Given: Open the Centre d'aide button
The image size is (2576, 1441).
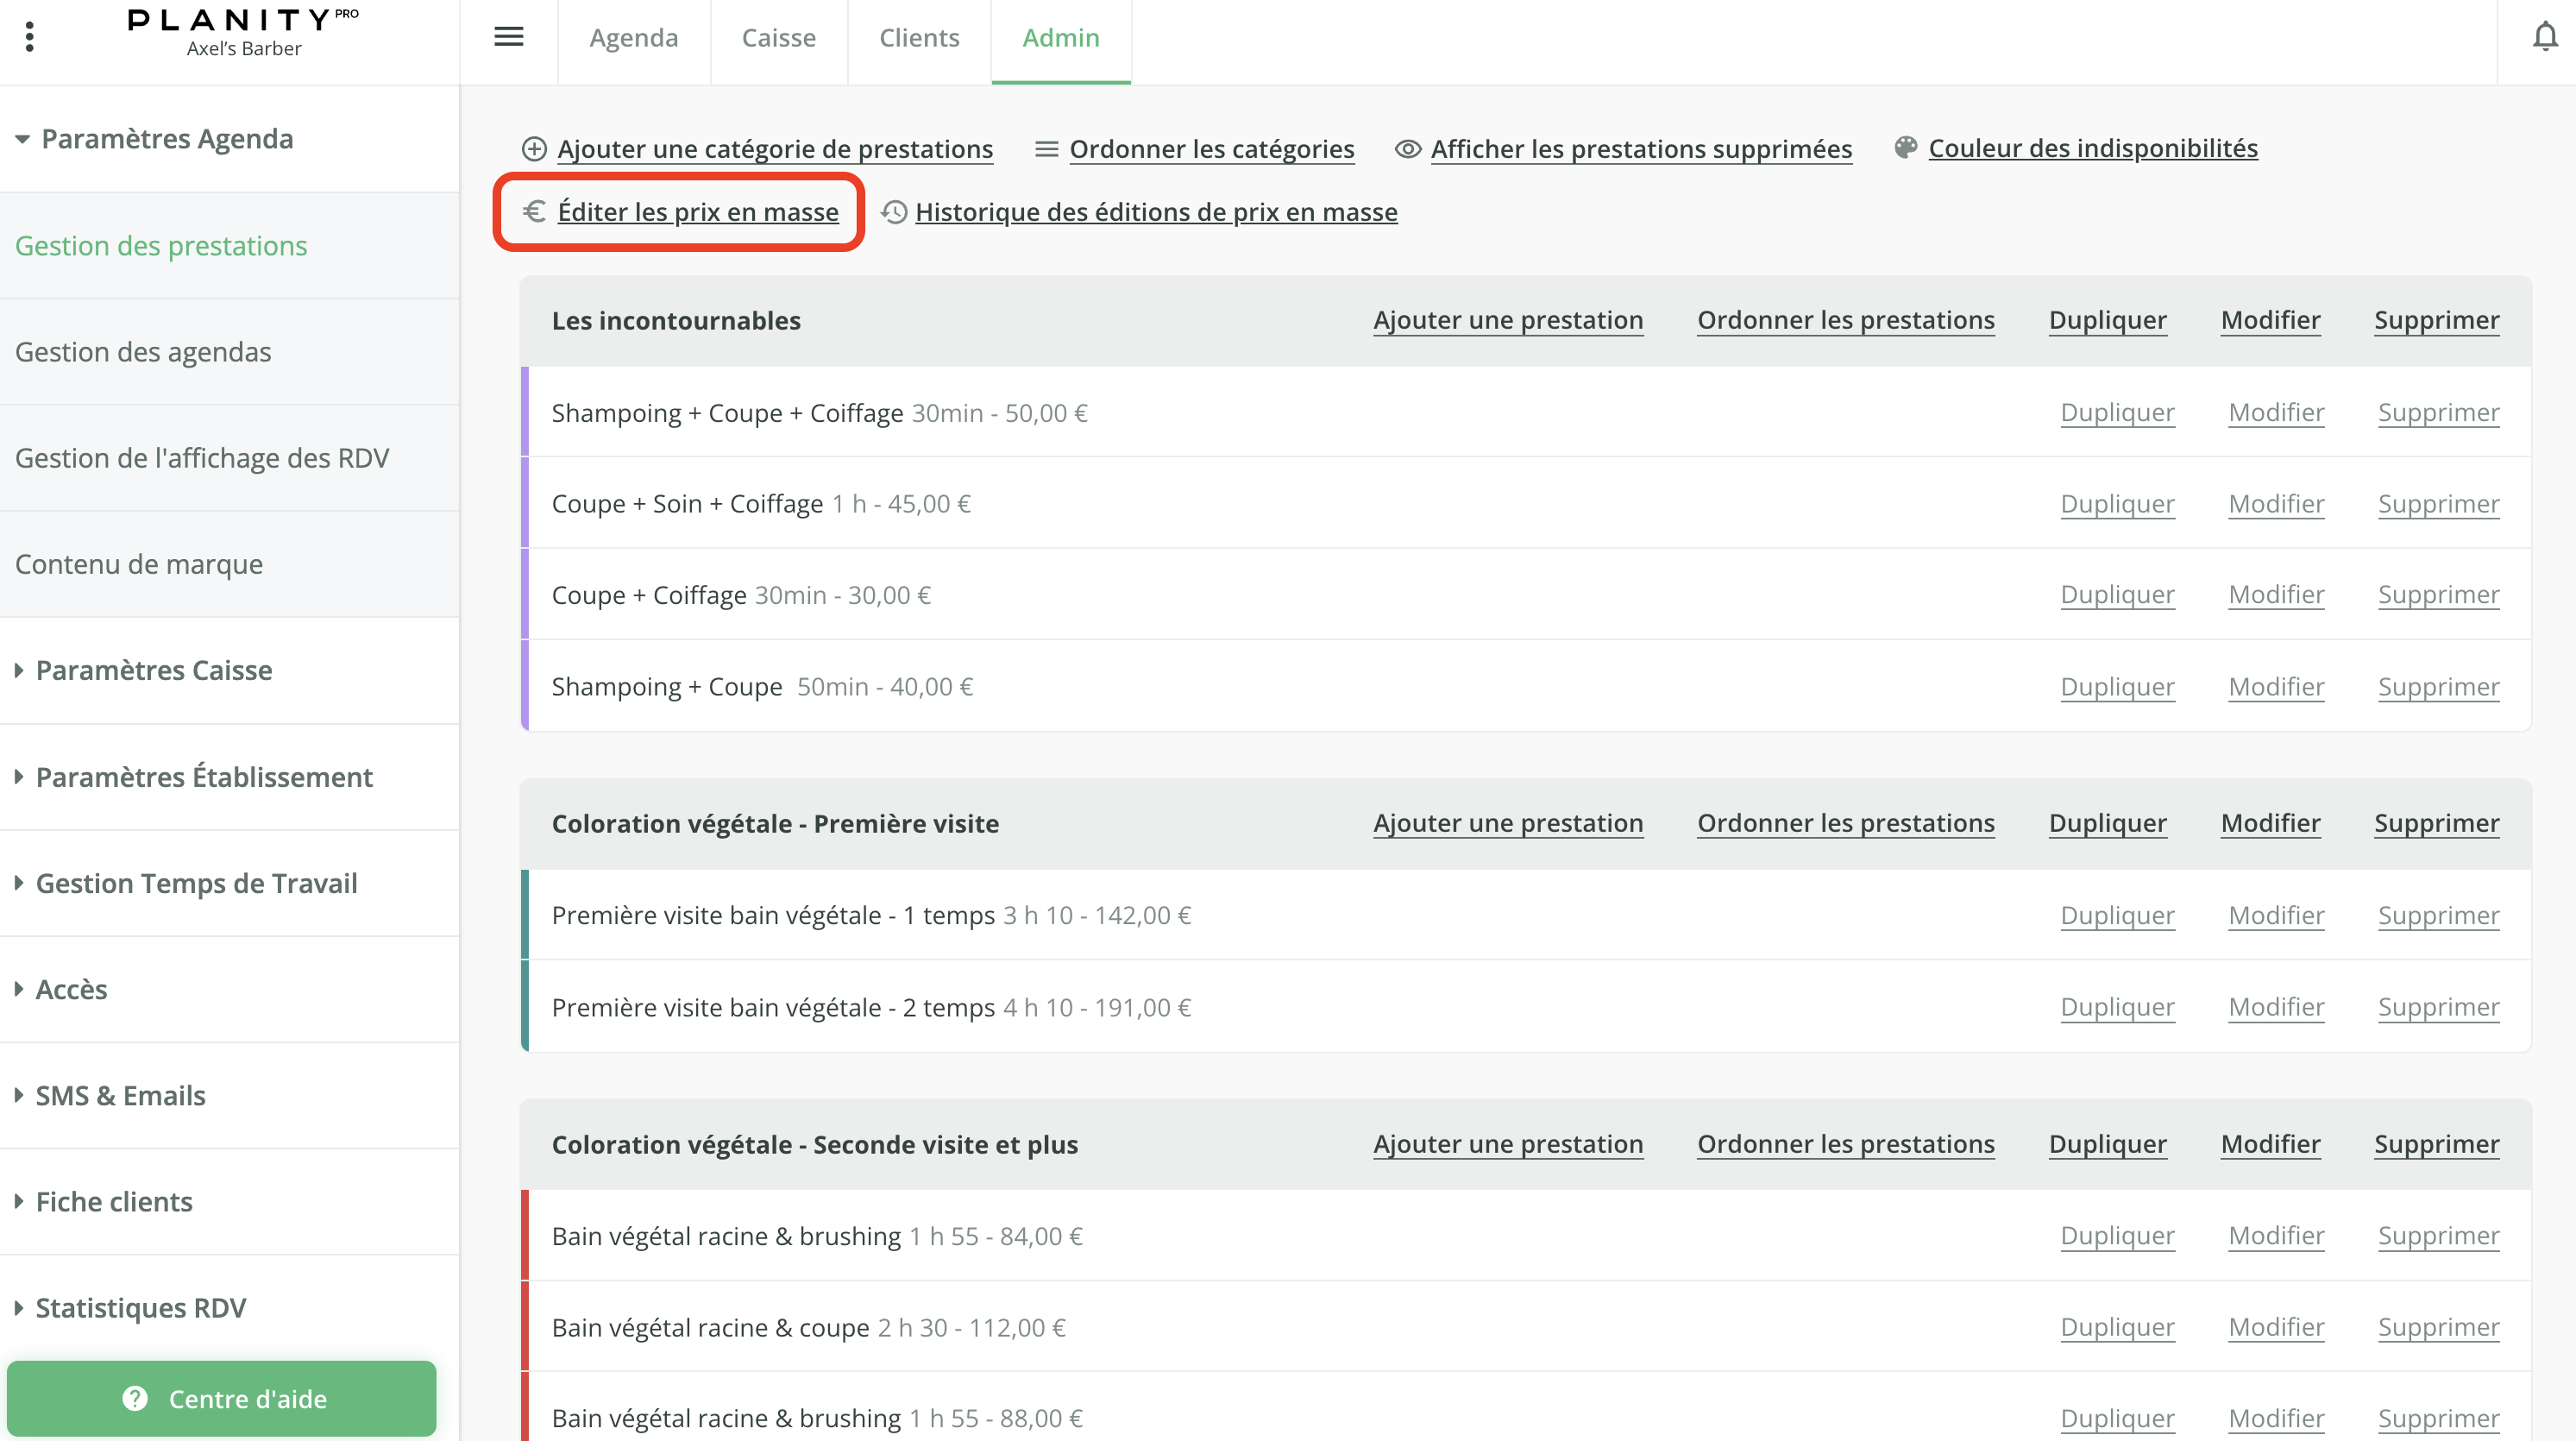Looking at the screenshot, I should (x=222, y=1398).
